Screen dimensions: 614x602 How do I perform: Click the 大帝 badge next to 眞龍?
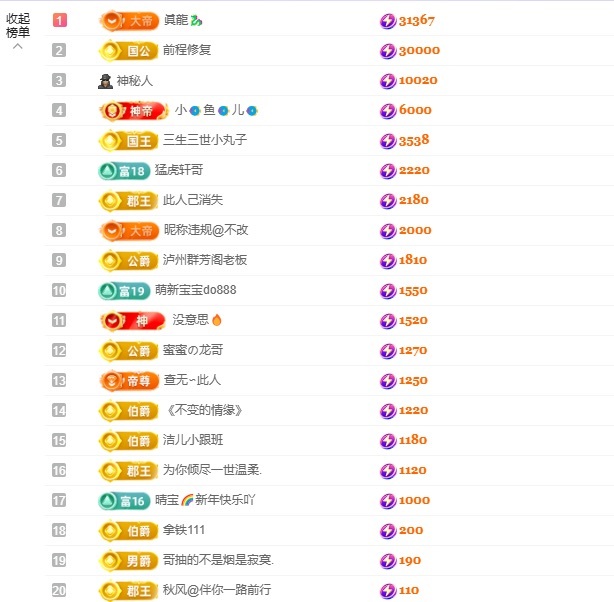129,20
